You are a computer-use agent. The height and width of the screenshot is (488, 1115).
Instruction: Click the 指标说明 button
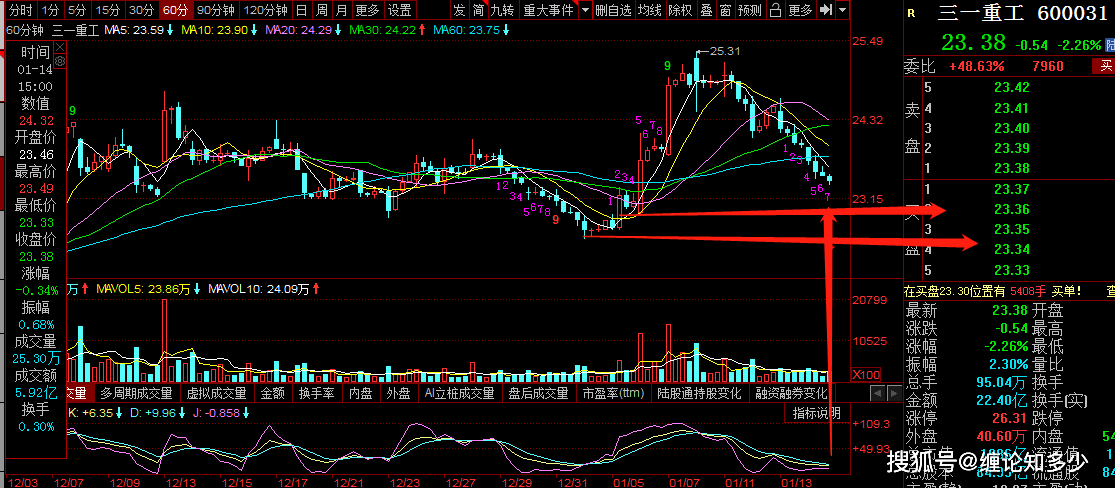[x=816, y=413]
